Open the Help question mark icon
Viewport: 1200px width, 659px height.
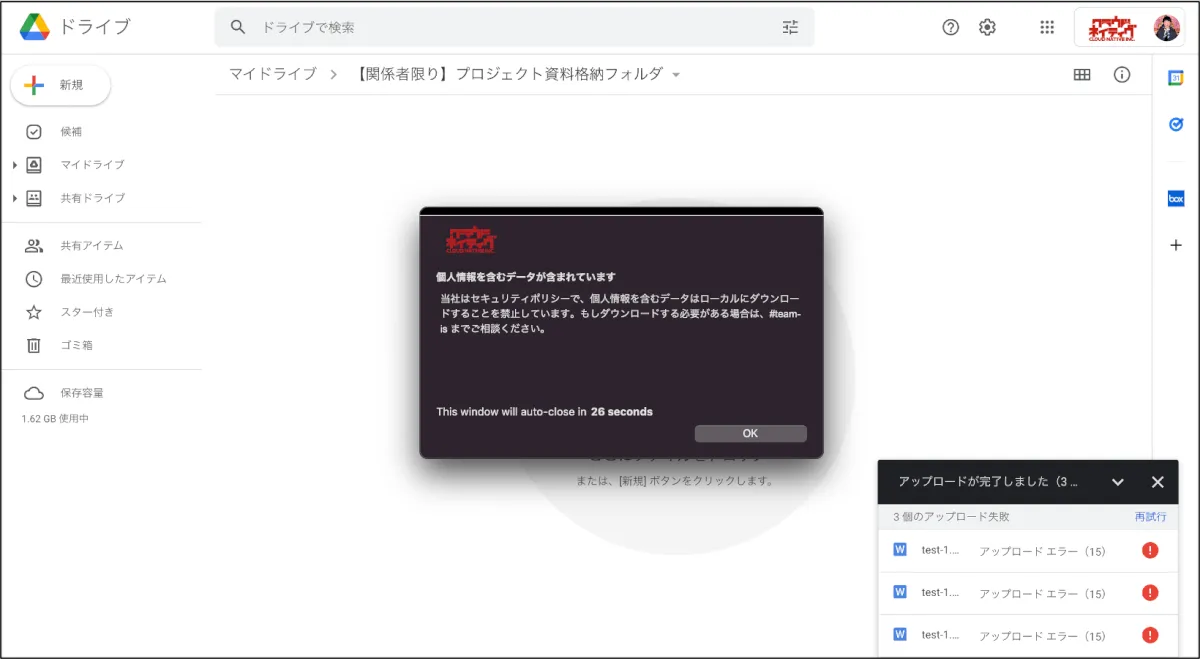coord(950,28)
